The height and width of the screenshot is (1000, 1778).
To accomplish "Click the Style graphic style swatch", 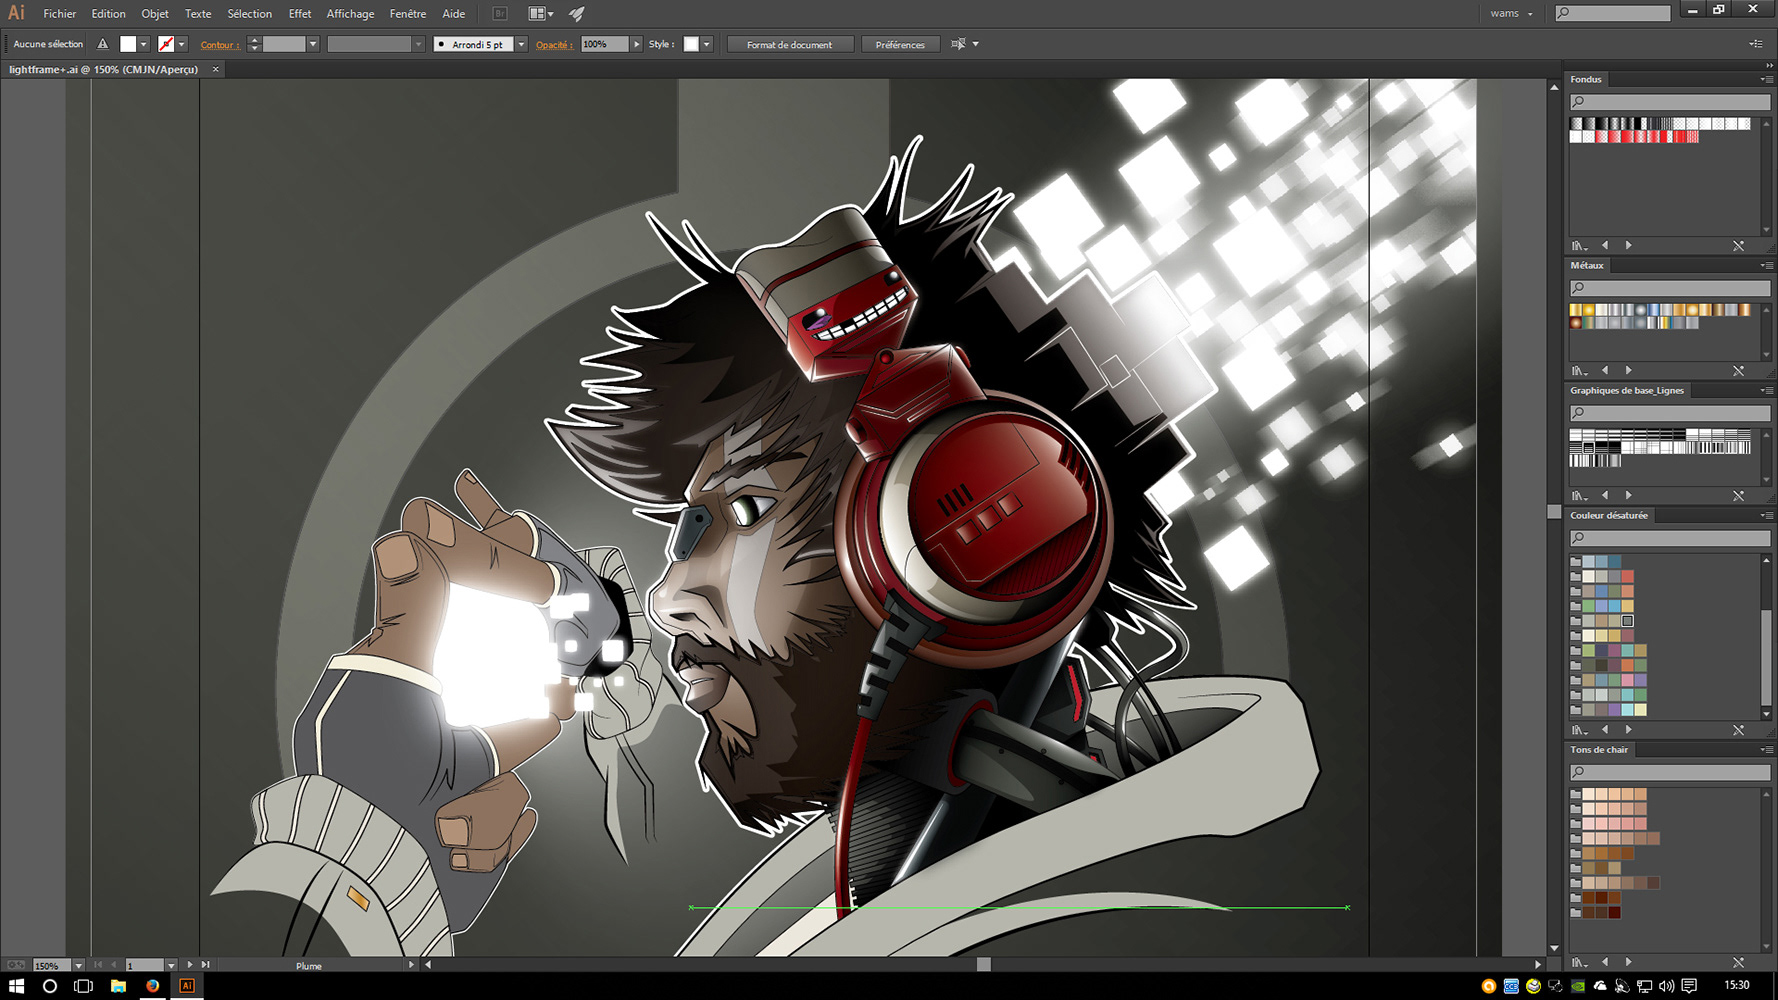I will (691, 44).
